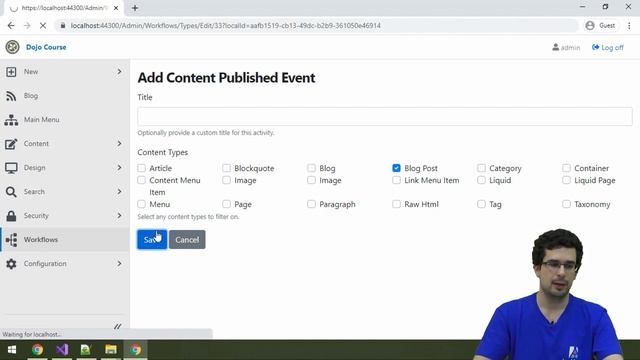Click the Configuration gear icon
Image resolution: width=640 pixels, height=360 pixels.
(11, 264)
